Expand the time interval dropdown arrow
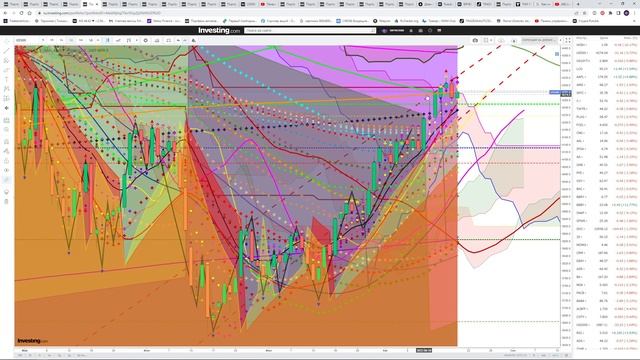The image size is (640, 360). 98,40
